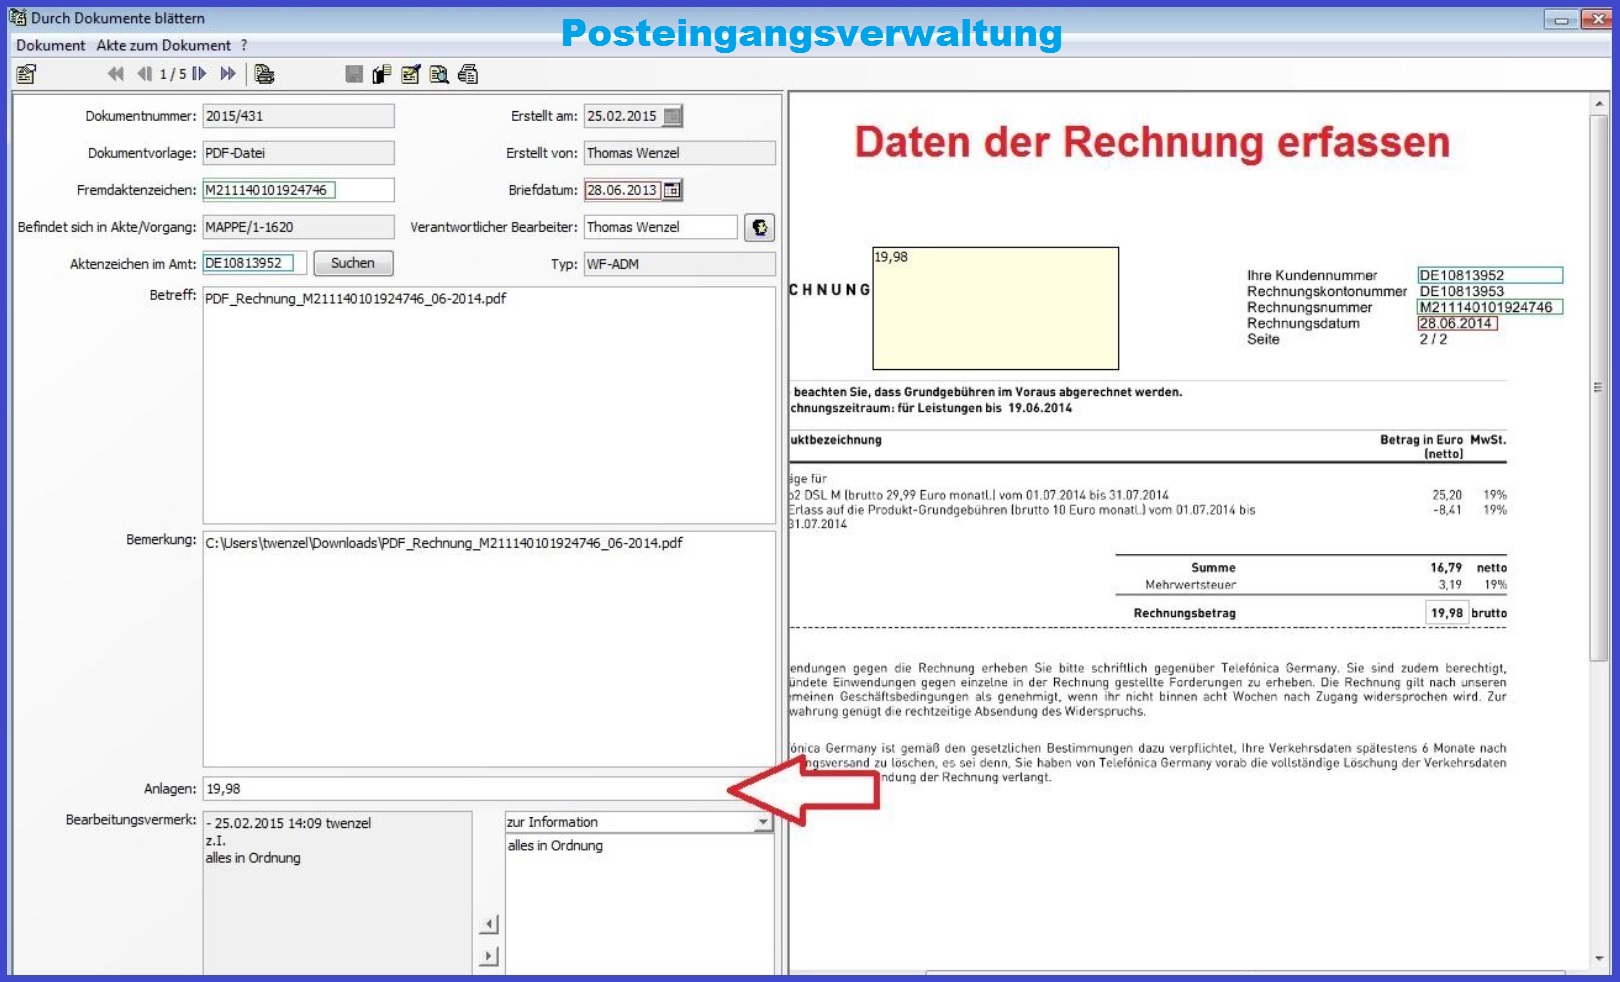Click the leftmost document properties toolbar icon

point(27,74)
